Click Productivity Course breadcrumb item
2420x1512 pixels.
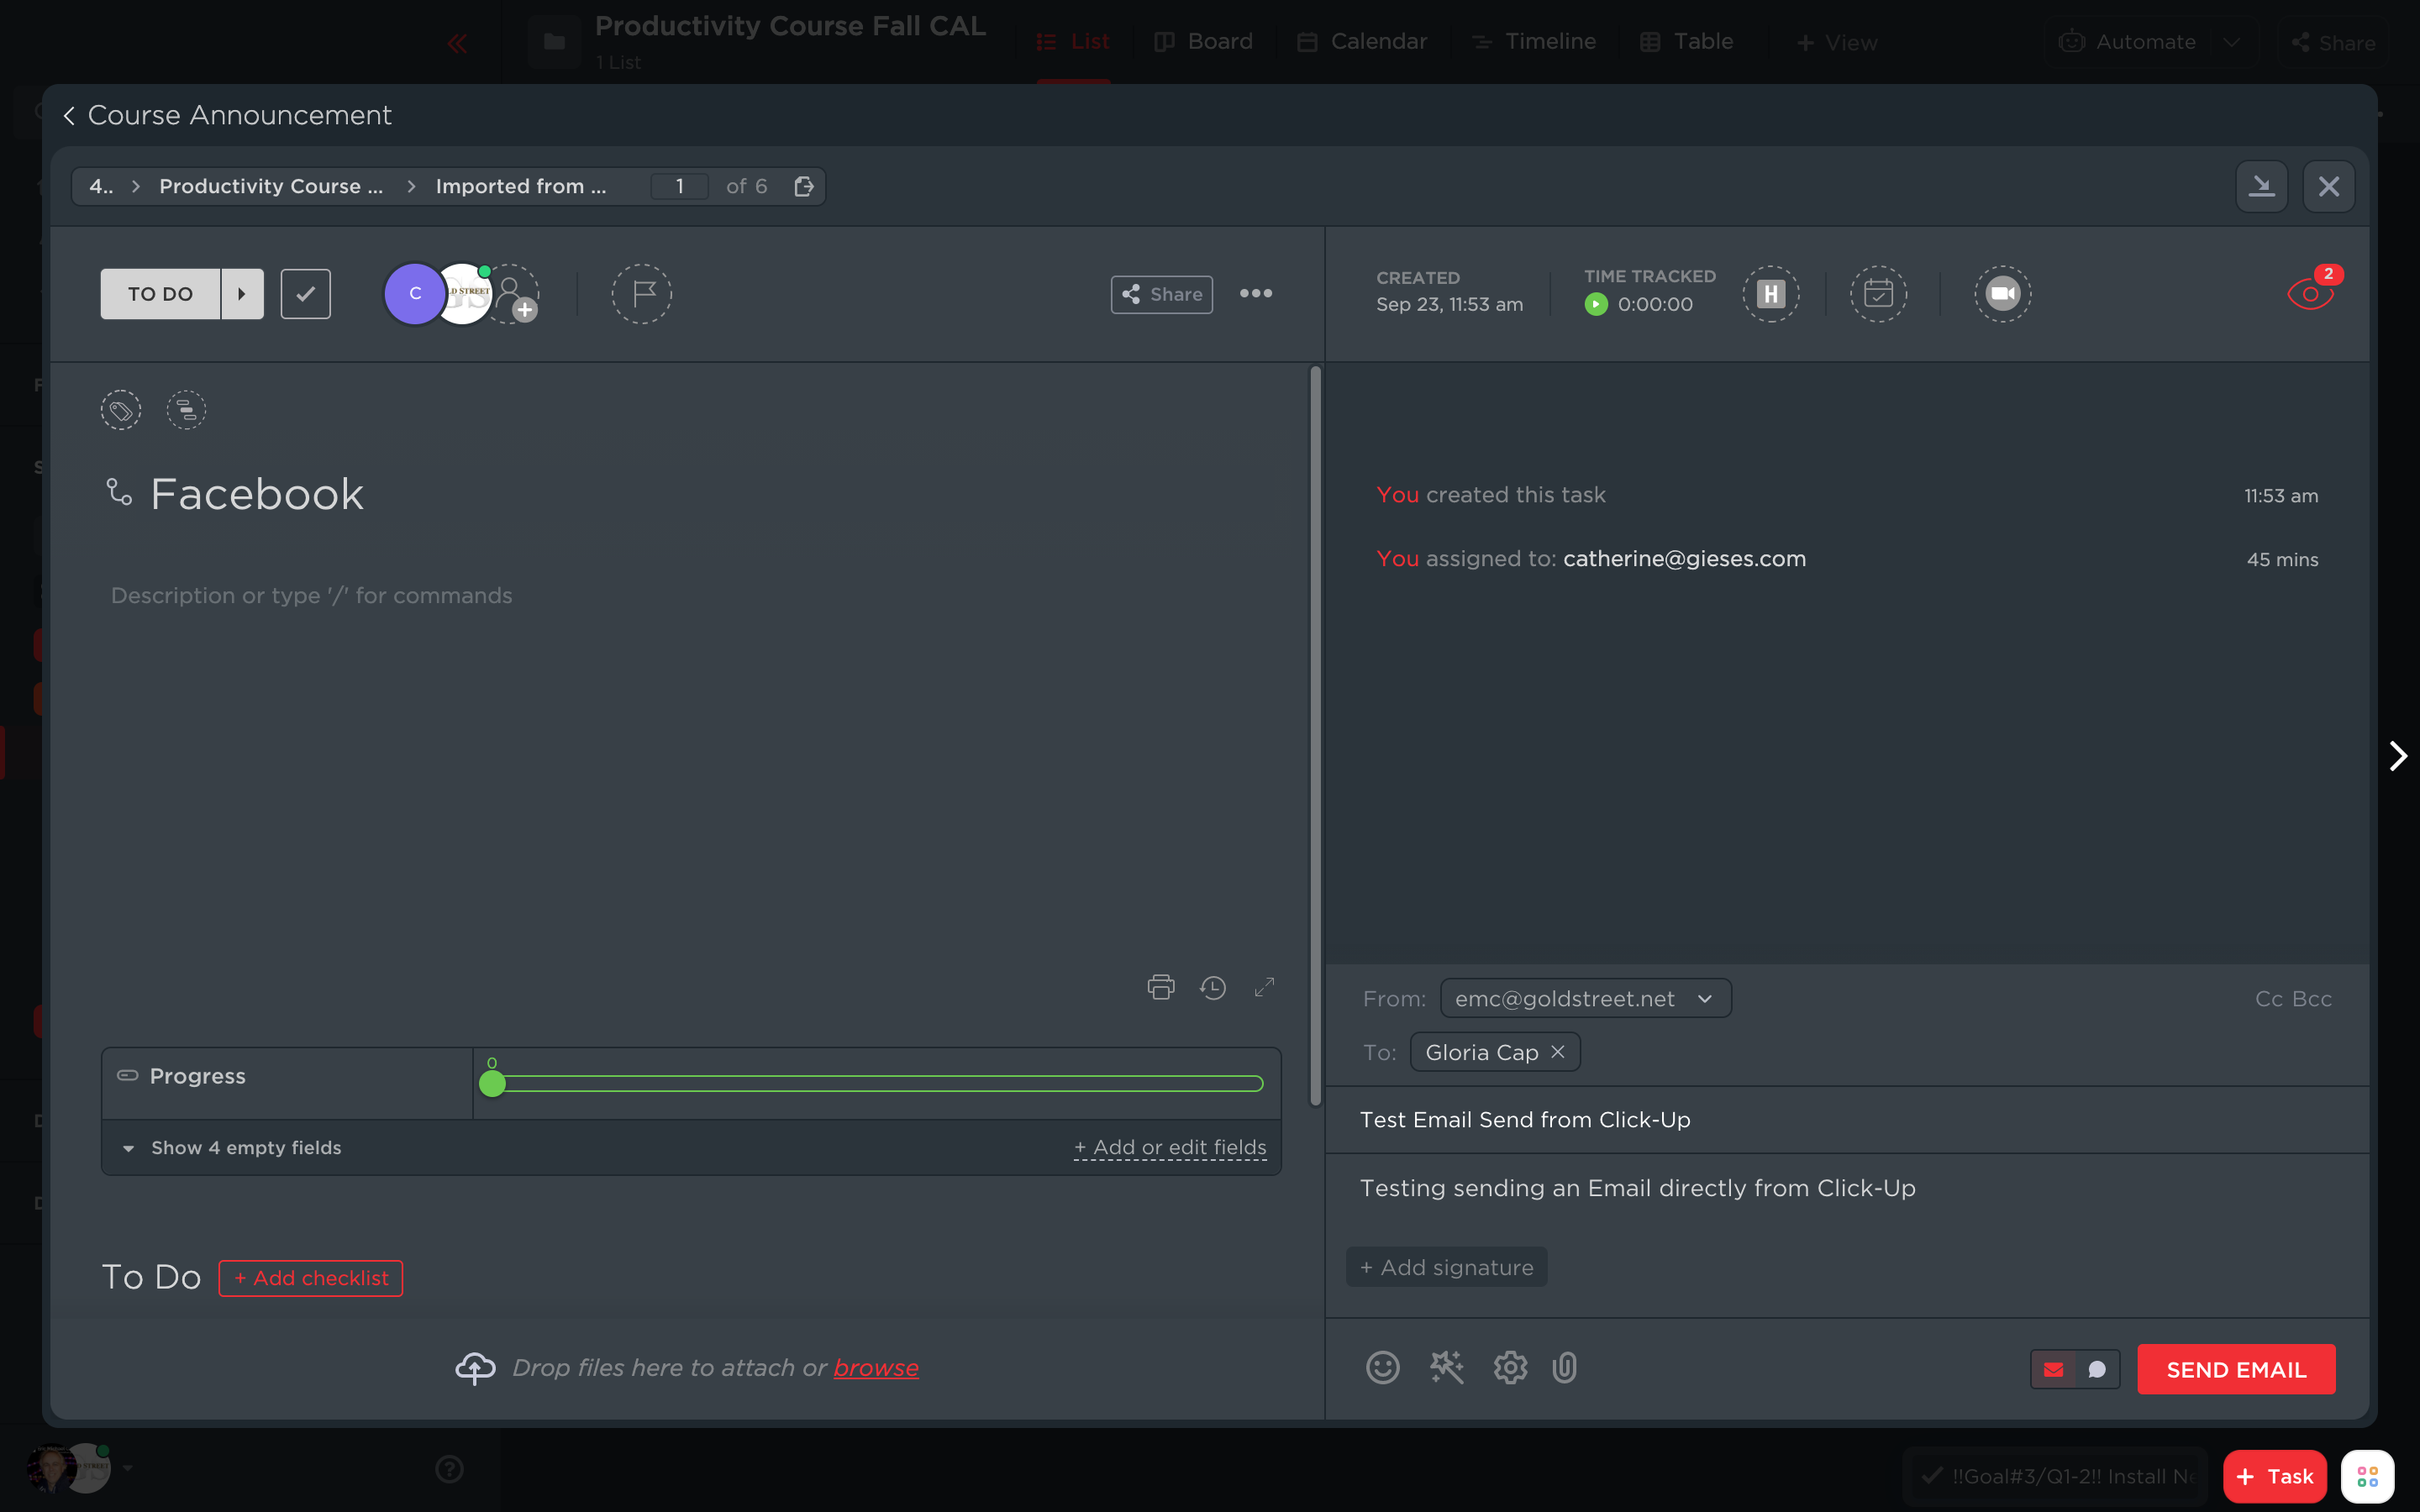click(x=271, y=187)
